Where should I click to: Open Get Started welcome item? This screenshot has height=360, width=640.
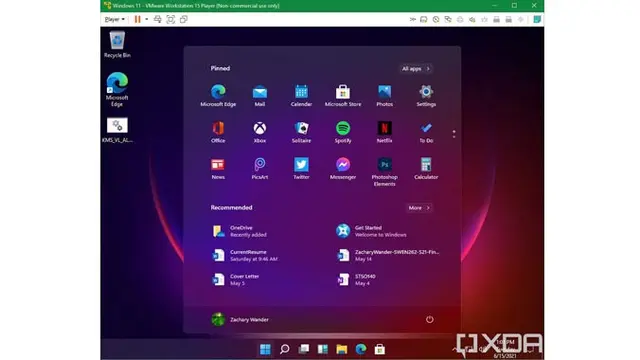click(371, 231)
